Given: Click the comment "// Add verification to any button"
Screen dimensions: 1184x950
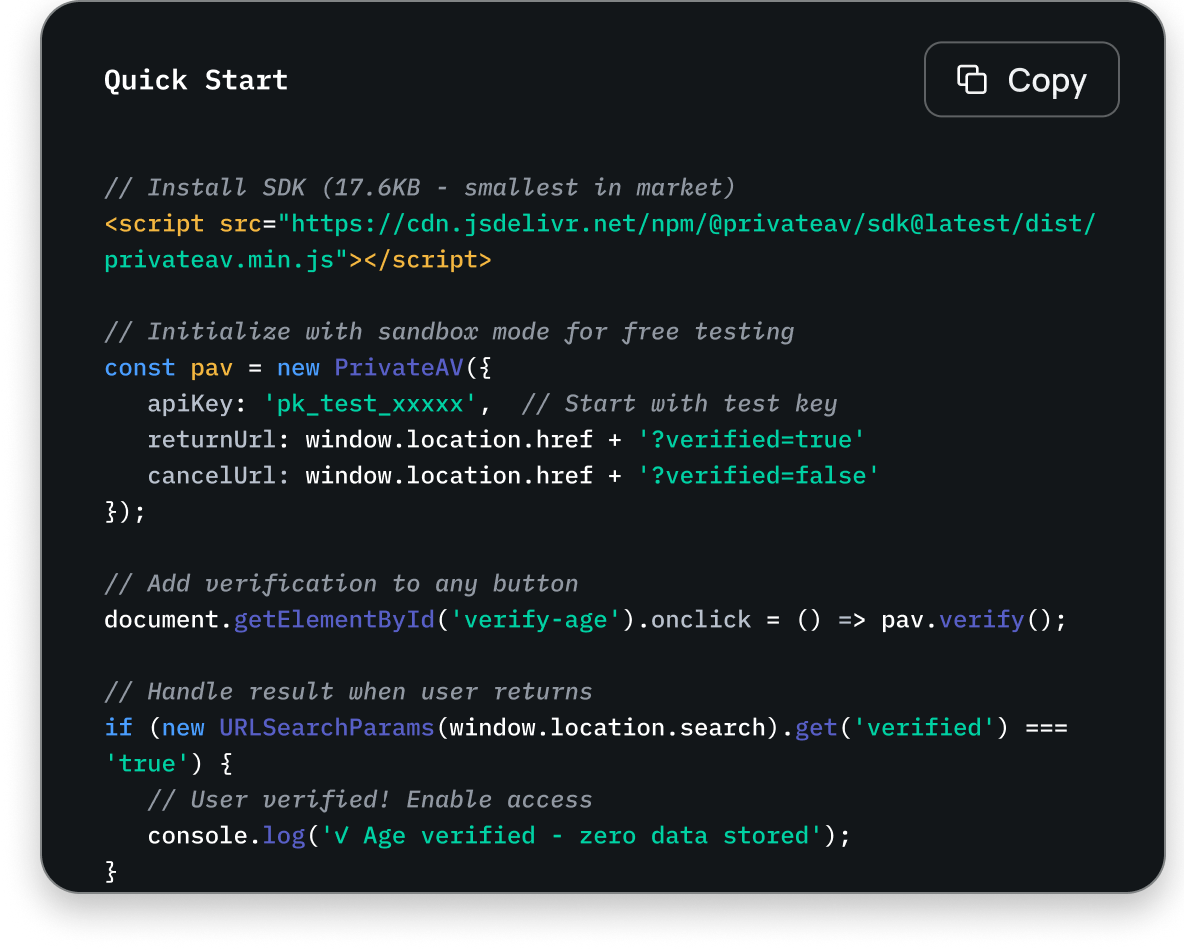Looking at the screenshot, I should pos(341,584).
